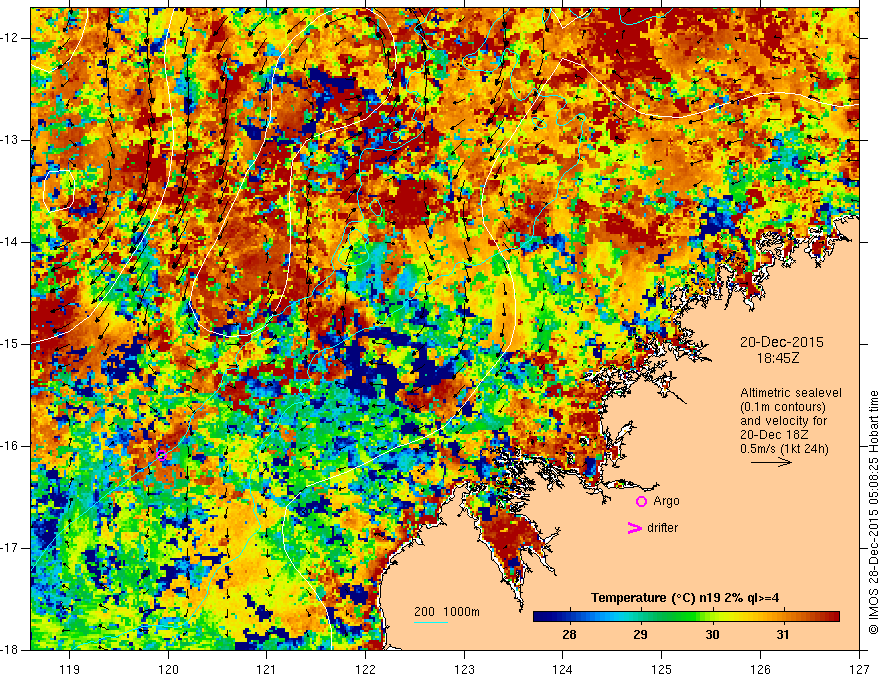This screenshot has width=880, height=680.
Task: Click the 'Altimetric sealevel' caption text
Action: pos(791,393)
